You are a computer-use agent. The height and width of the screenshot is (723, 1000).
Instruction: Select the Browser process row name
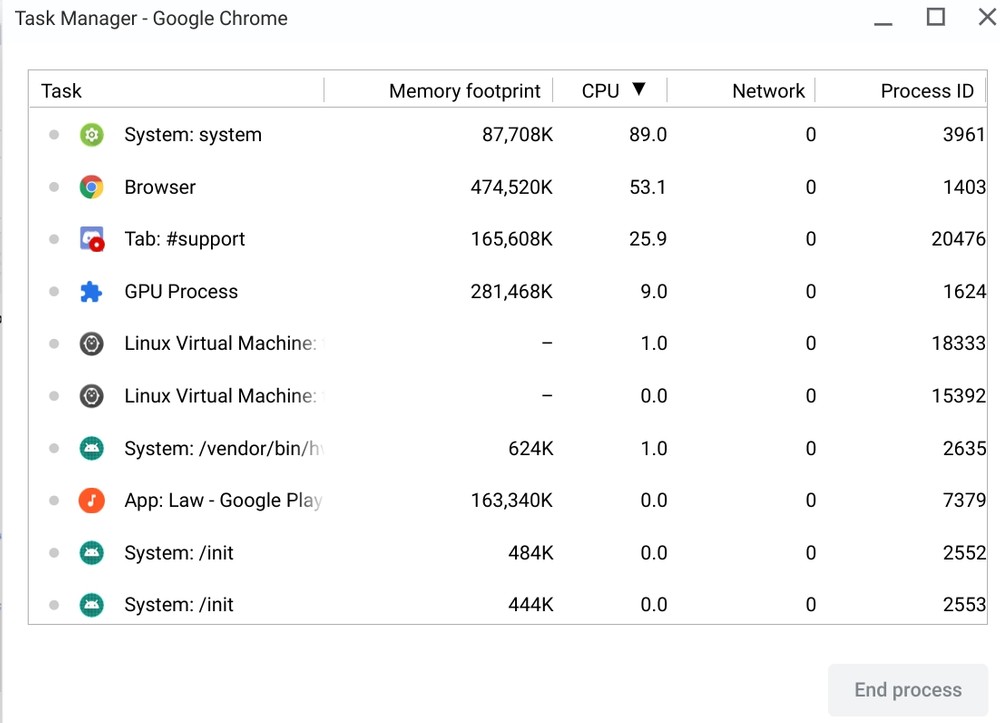(160, 187)
